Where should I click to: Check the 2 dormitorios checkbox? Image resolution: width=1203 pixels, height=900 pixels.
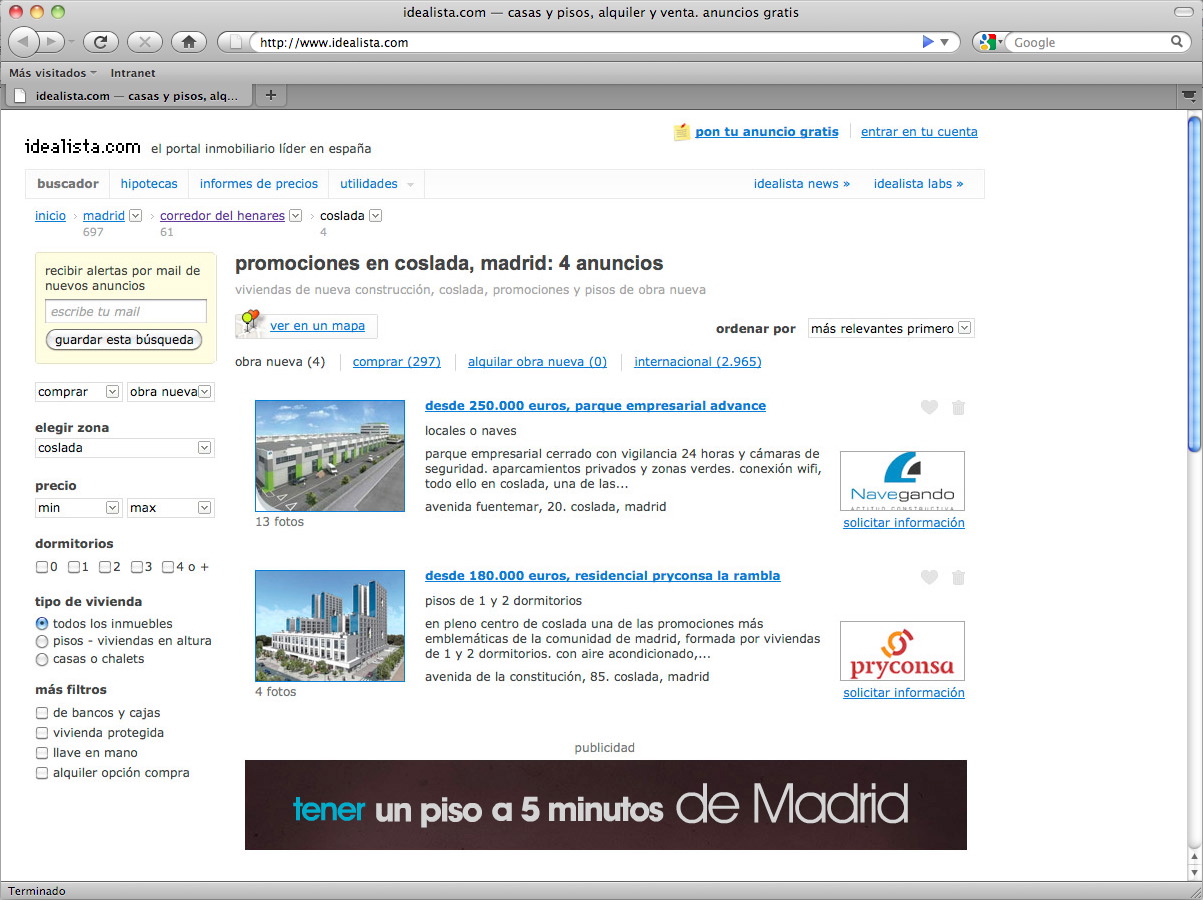(105, 567)
